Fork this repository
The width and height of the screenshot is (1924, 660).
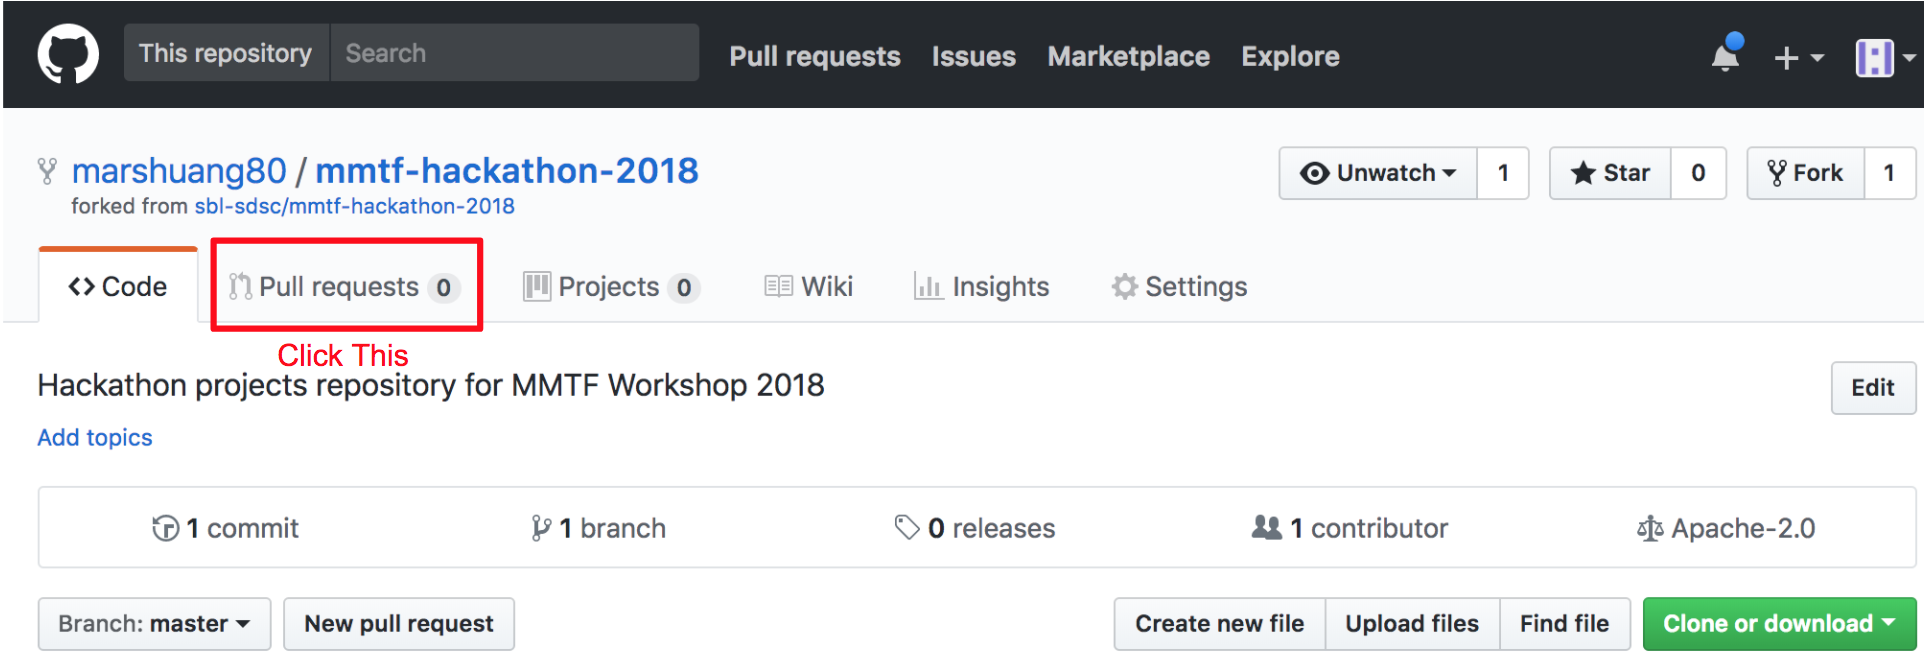(1805, 173)
